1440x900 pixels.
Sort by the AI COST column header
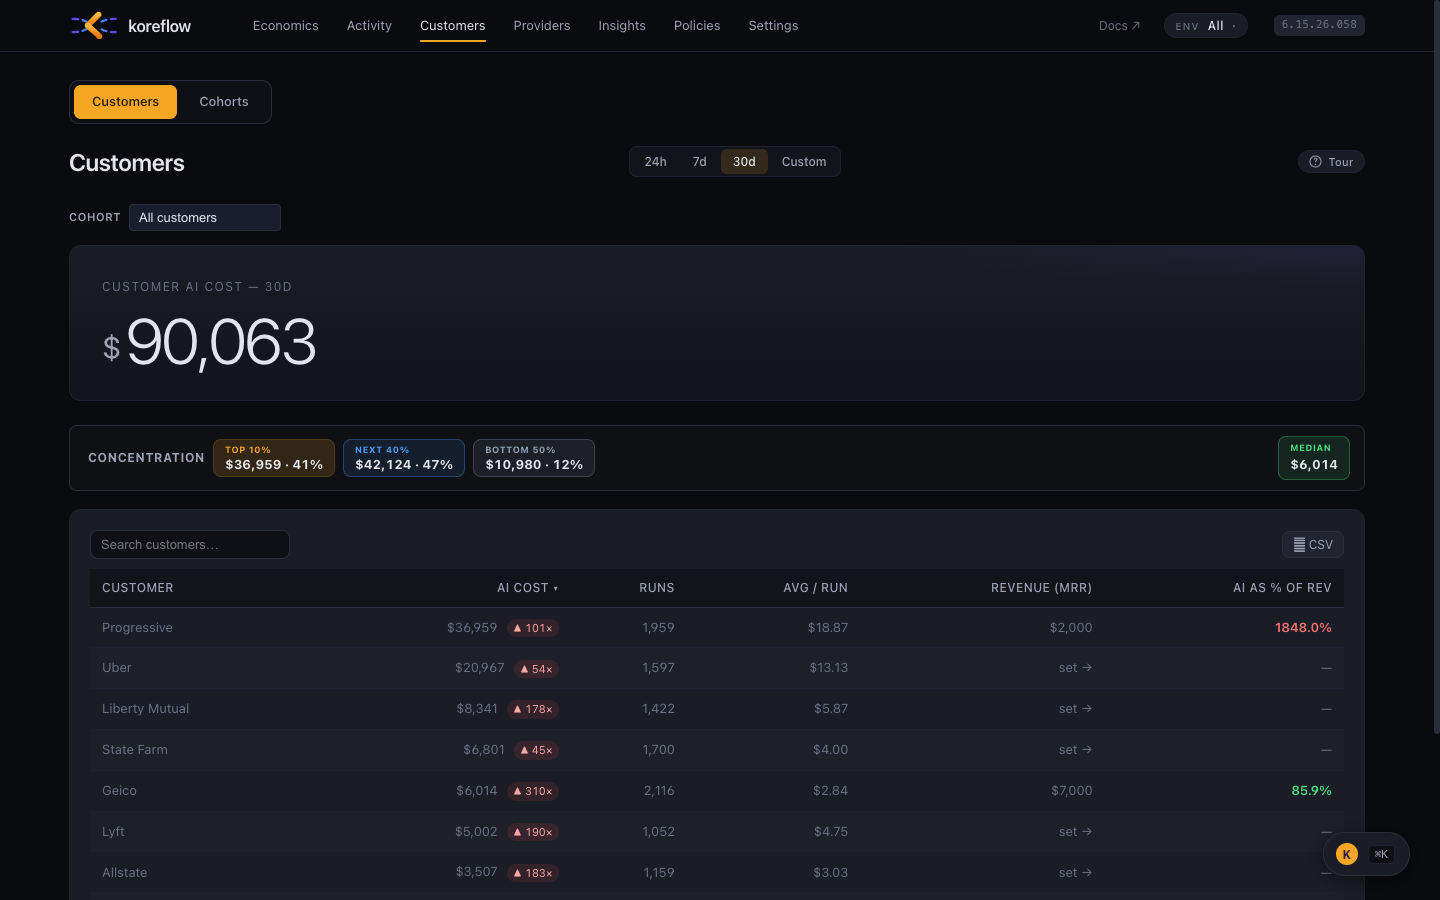[x=528, y=588]
